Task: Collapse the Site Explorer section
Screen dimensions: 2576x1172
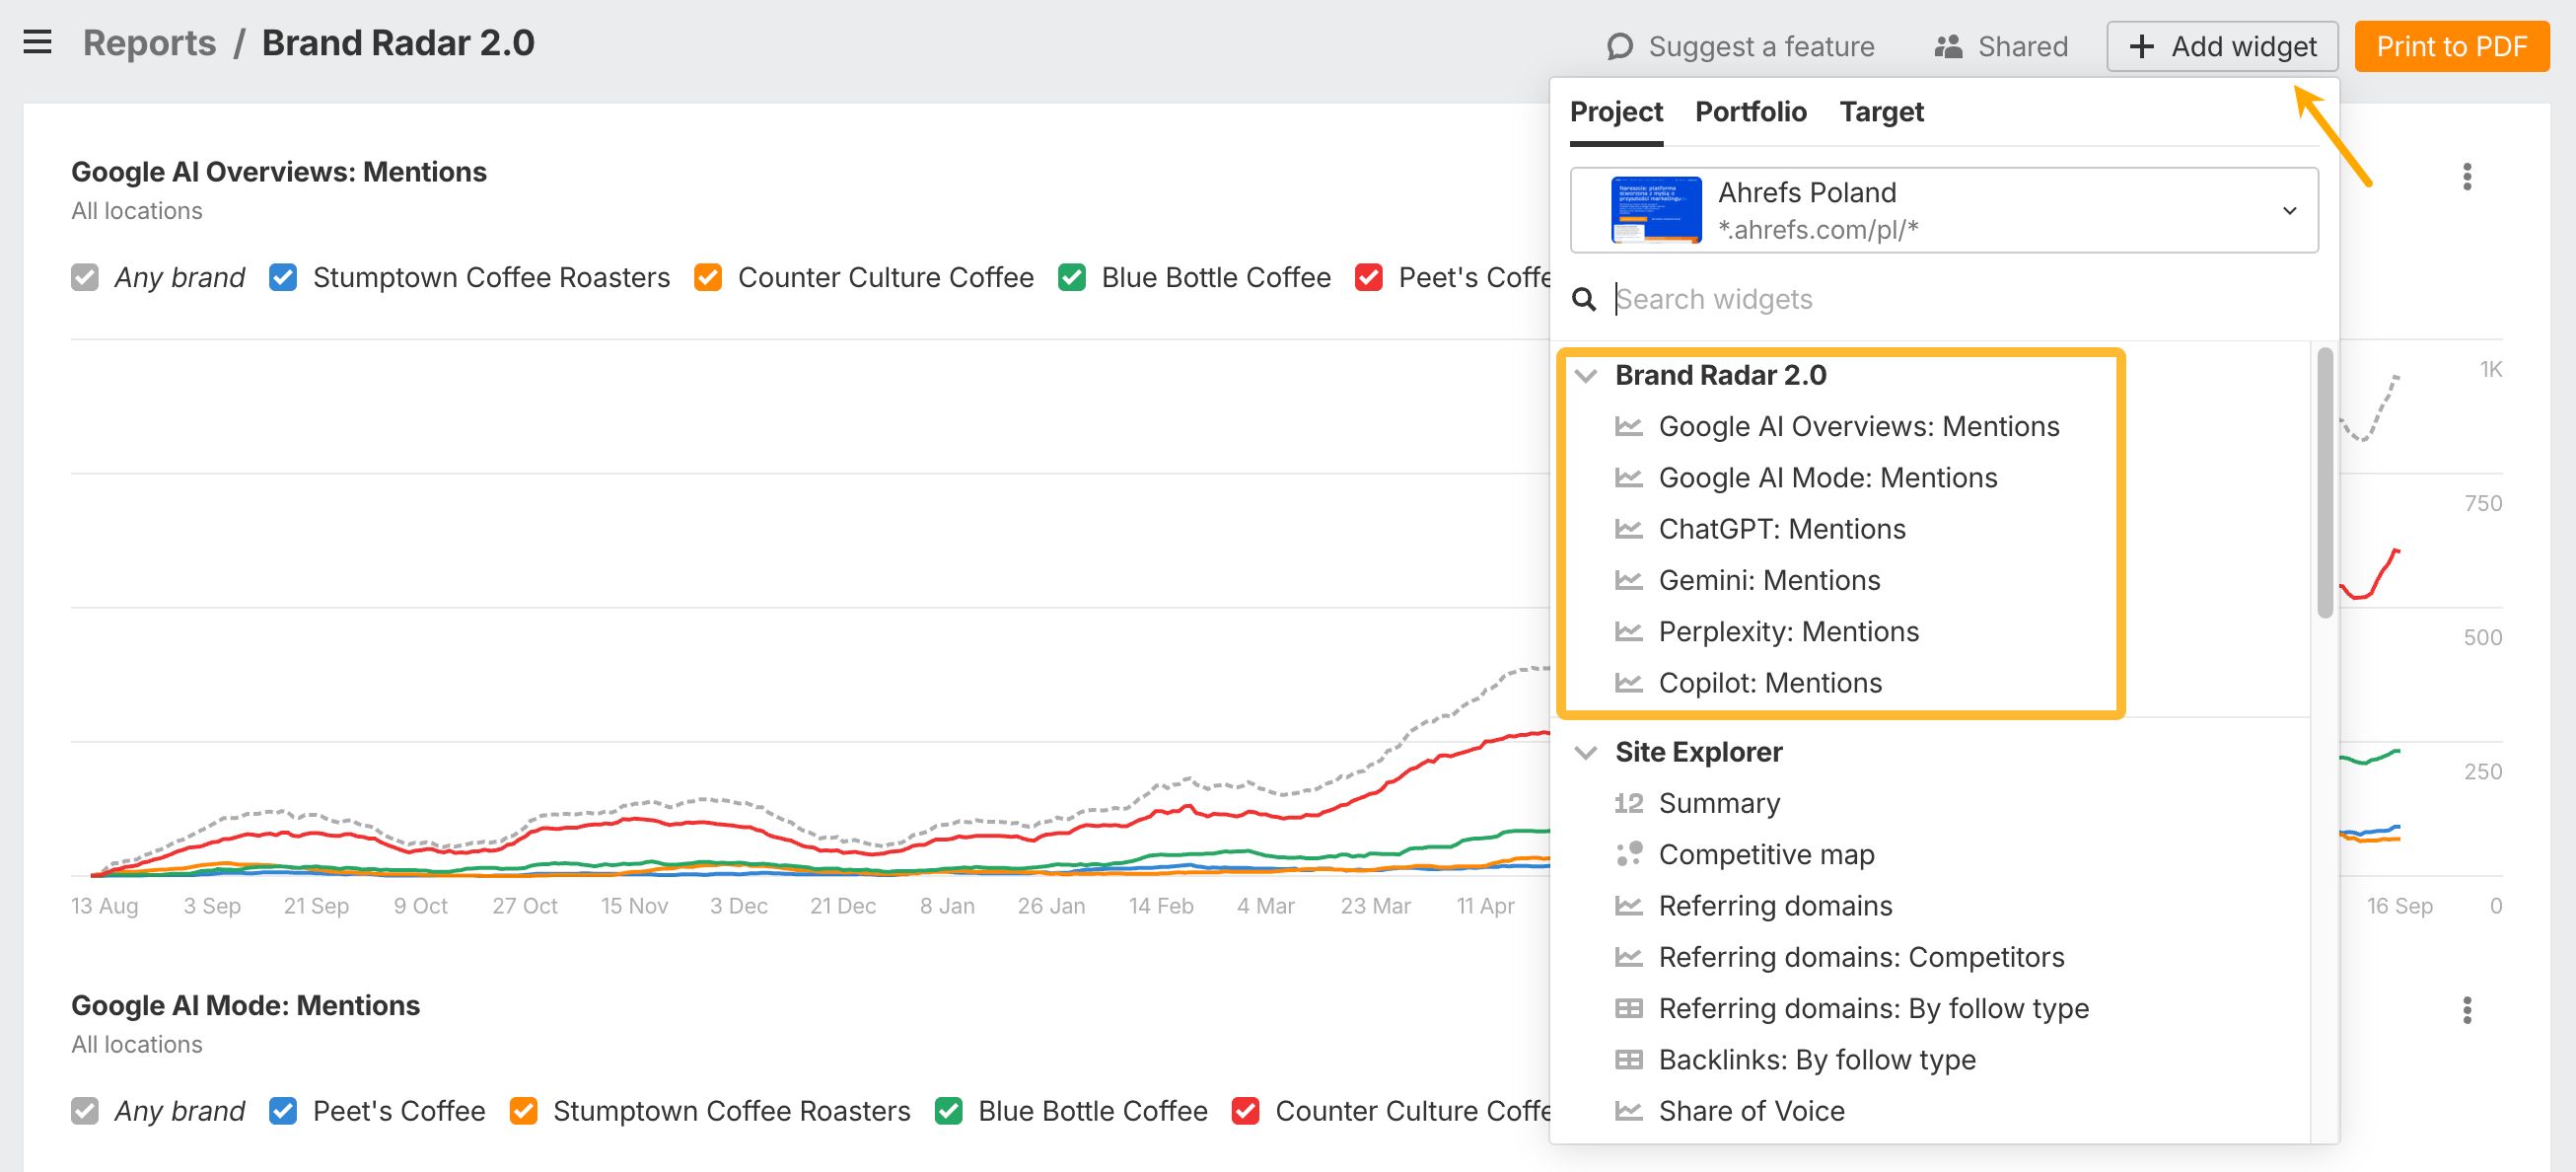Action: pos(1584,752)
